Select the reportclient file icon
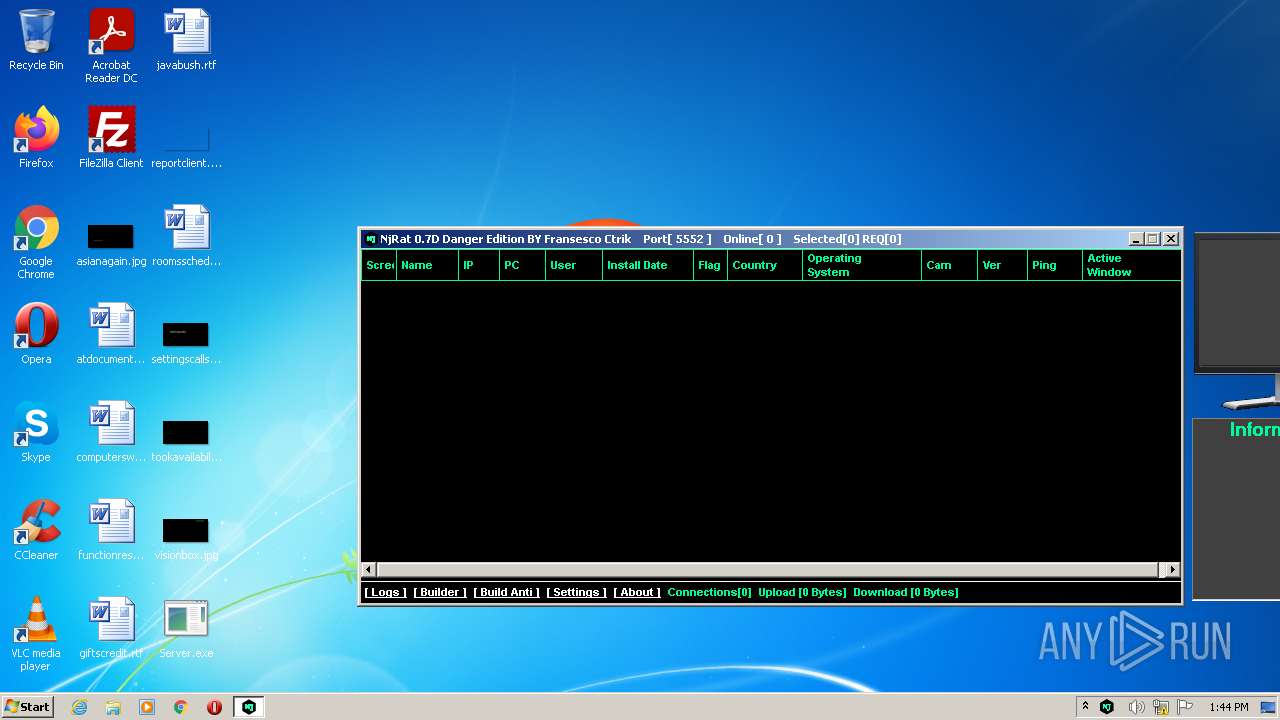The width and height of the screenshot is (1280, 720). [186, 145]
